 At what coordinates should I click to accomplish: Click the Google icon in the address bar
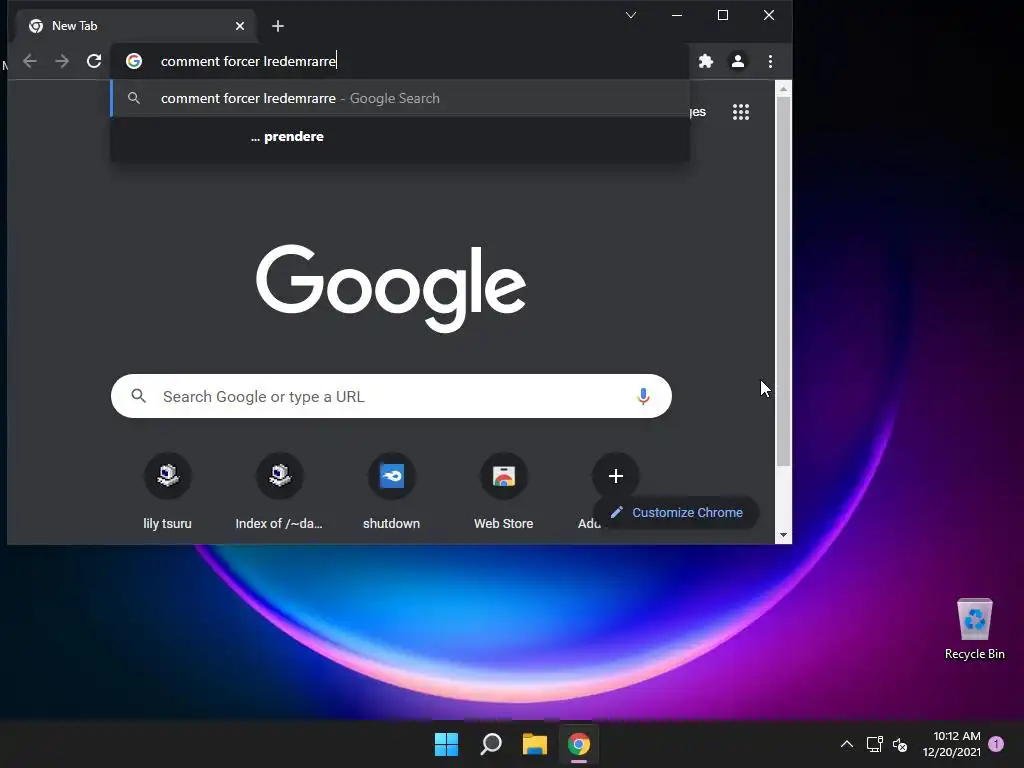point(134,61)
